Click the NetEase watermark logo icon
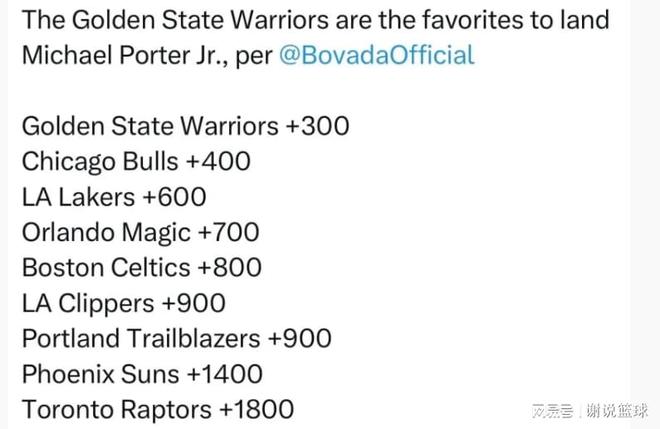 click(552, 410)
